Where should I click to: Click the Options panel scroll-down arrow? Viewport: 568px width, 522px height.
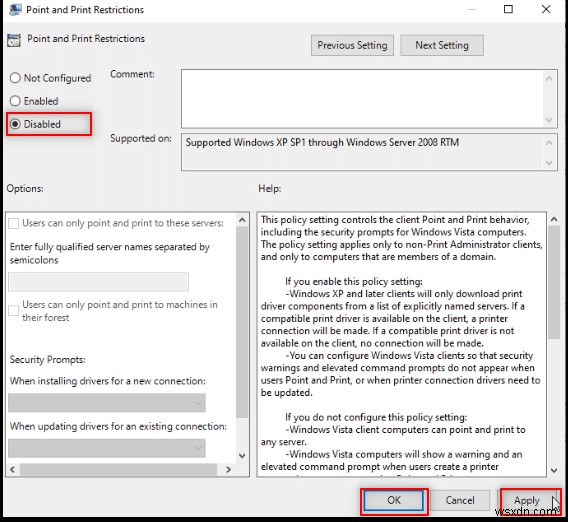click(242, 456)
